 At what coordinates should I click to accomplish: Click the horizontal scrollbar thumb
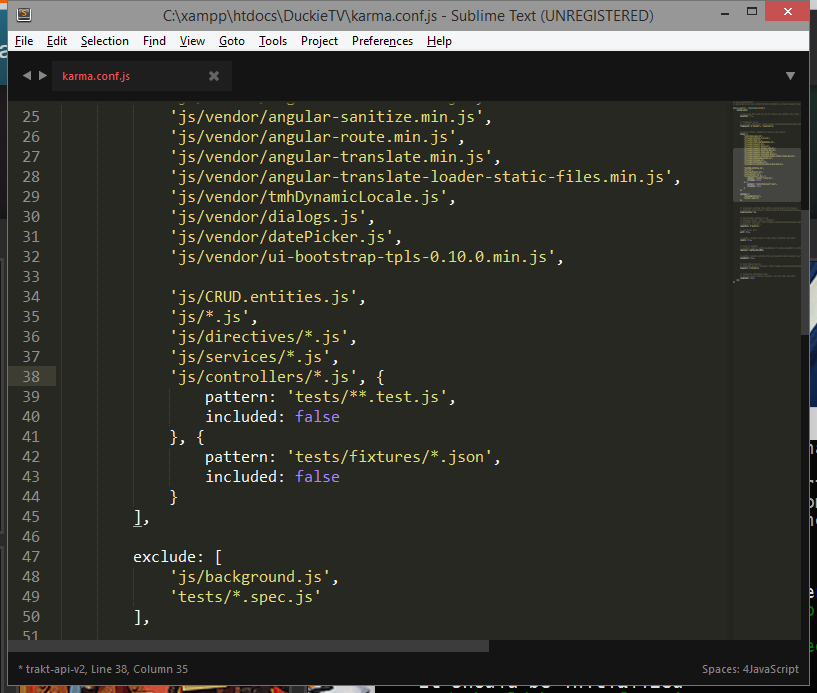[249, 646]
